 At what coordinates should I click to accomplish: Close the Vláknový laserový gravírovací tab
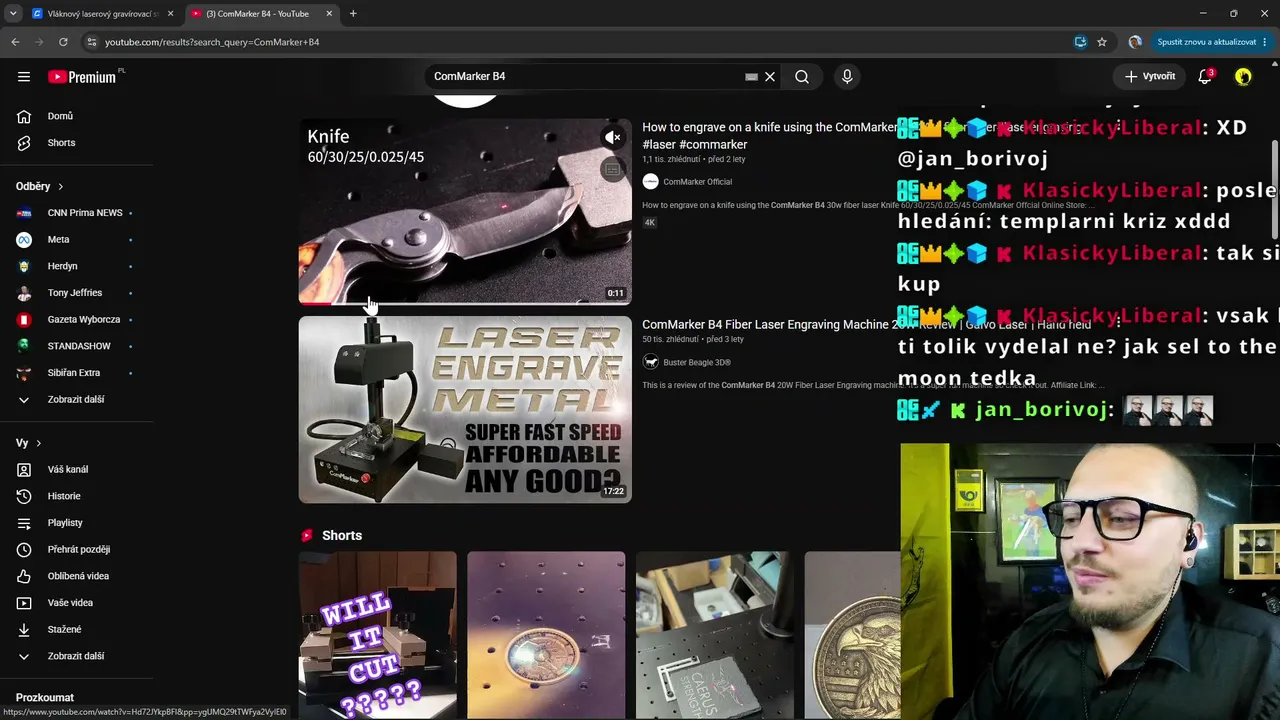coord(170,14)
